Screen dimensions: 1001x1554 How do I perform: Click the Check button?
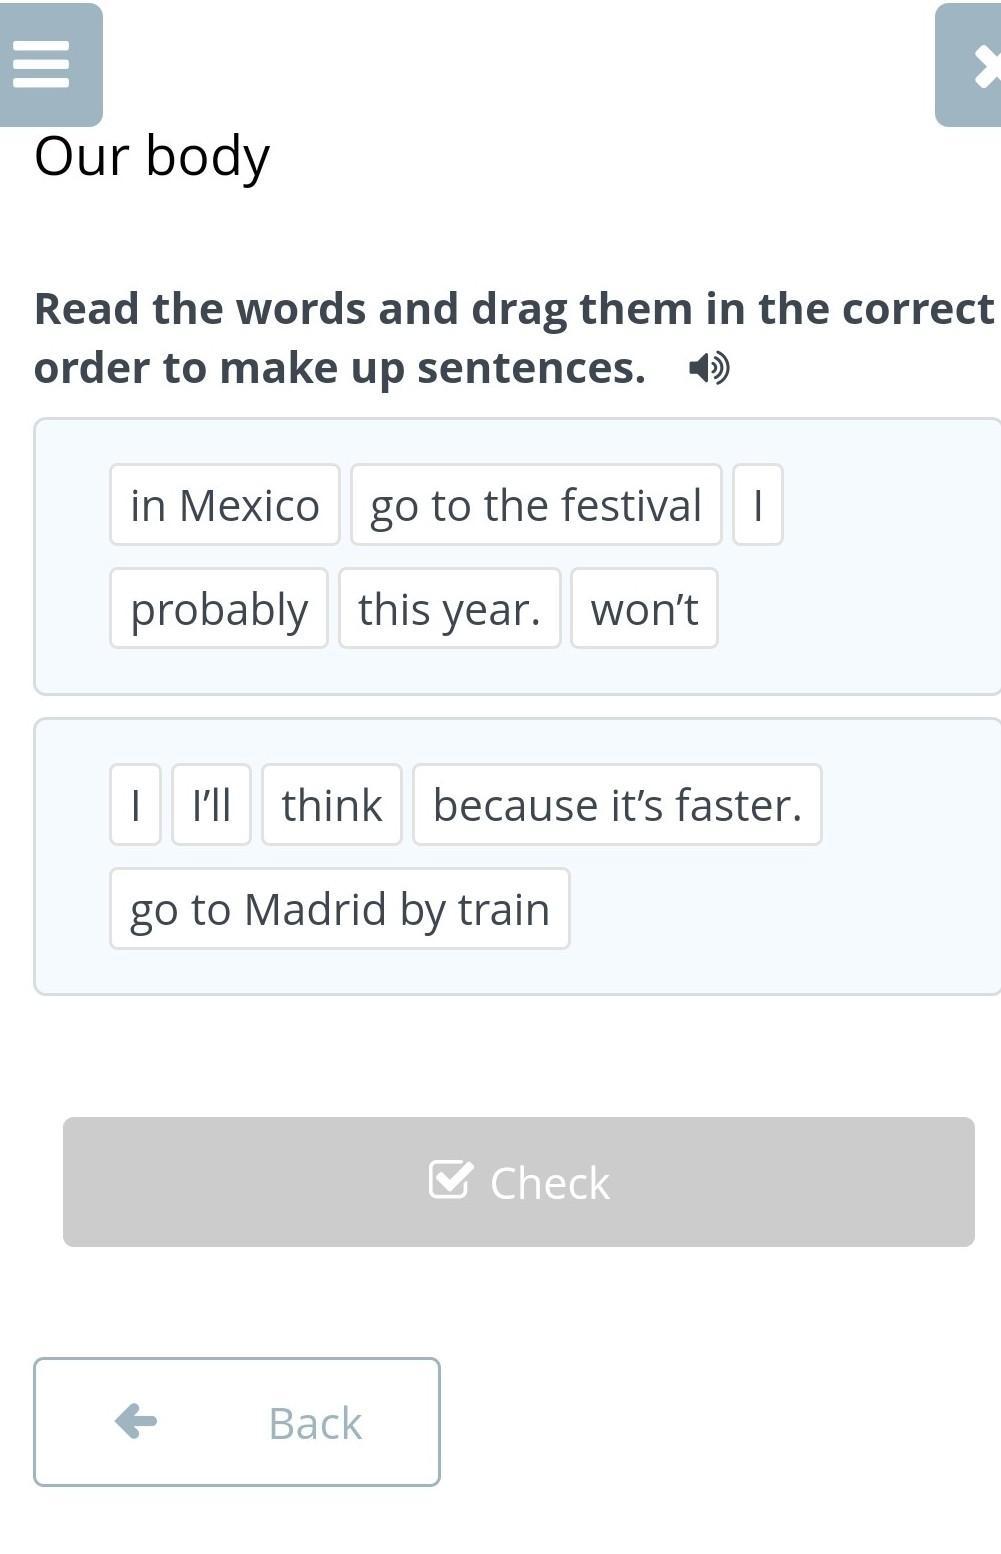(519, 1182)
